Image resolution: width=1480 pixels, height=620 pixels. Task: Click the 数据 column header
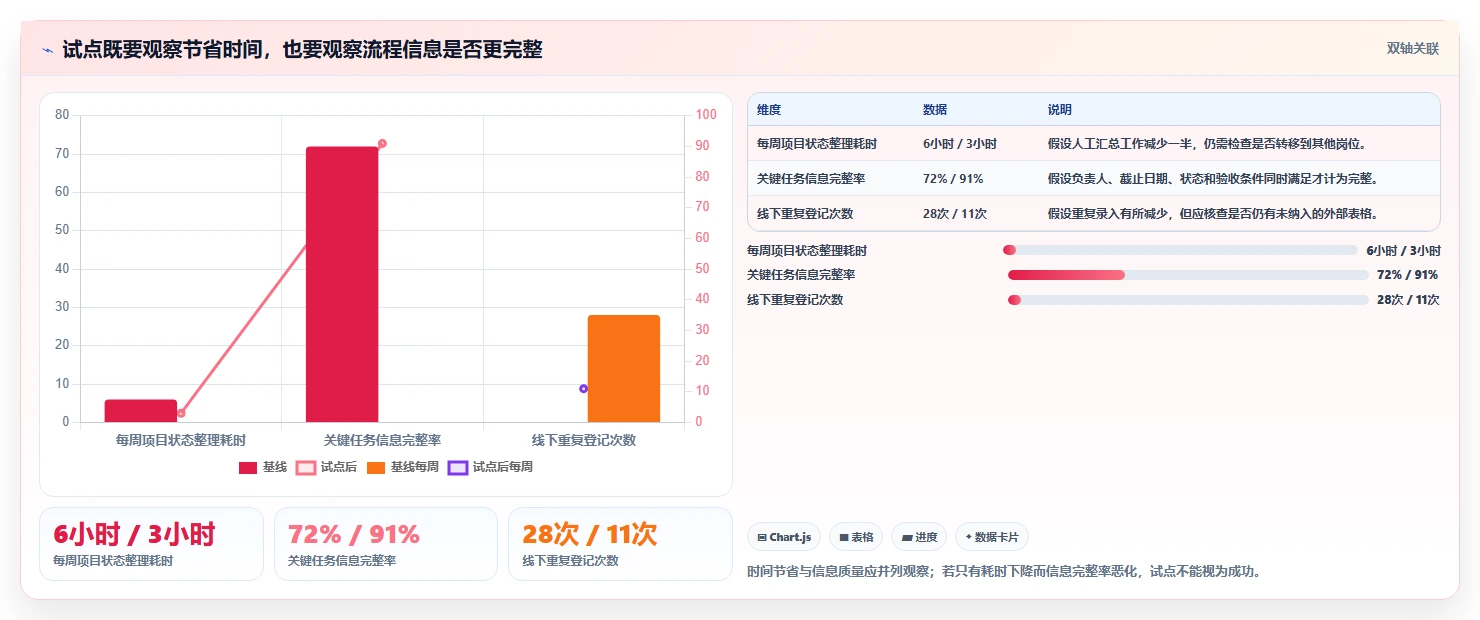pos(935,110)
